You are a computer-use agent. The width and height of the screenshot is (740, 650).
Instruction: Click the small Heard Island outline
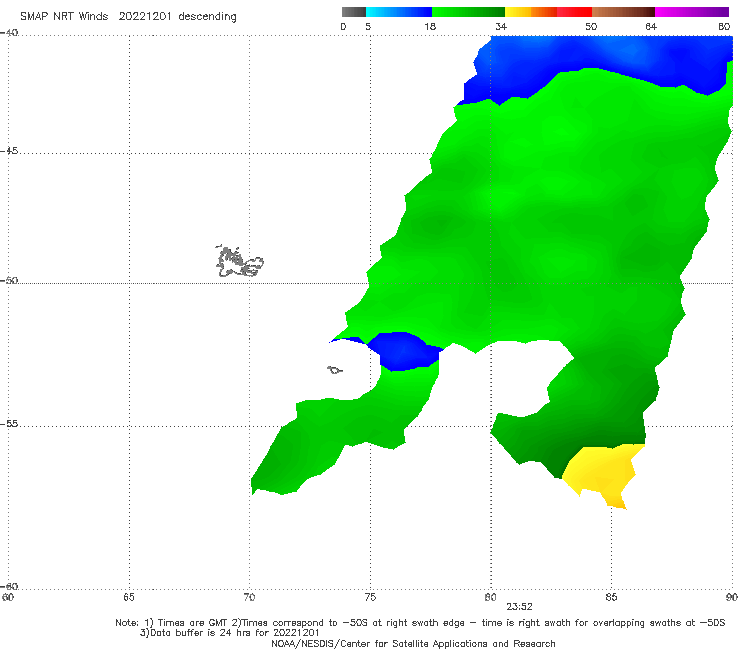point(335,370)
